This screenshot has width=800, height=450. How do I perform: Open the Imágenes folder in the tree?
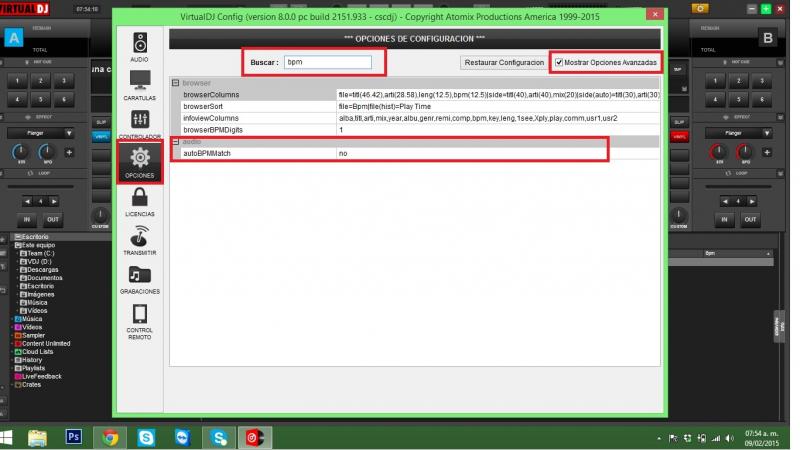pyautogui.click(x=37, y=294)
